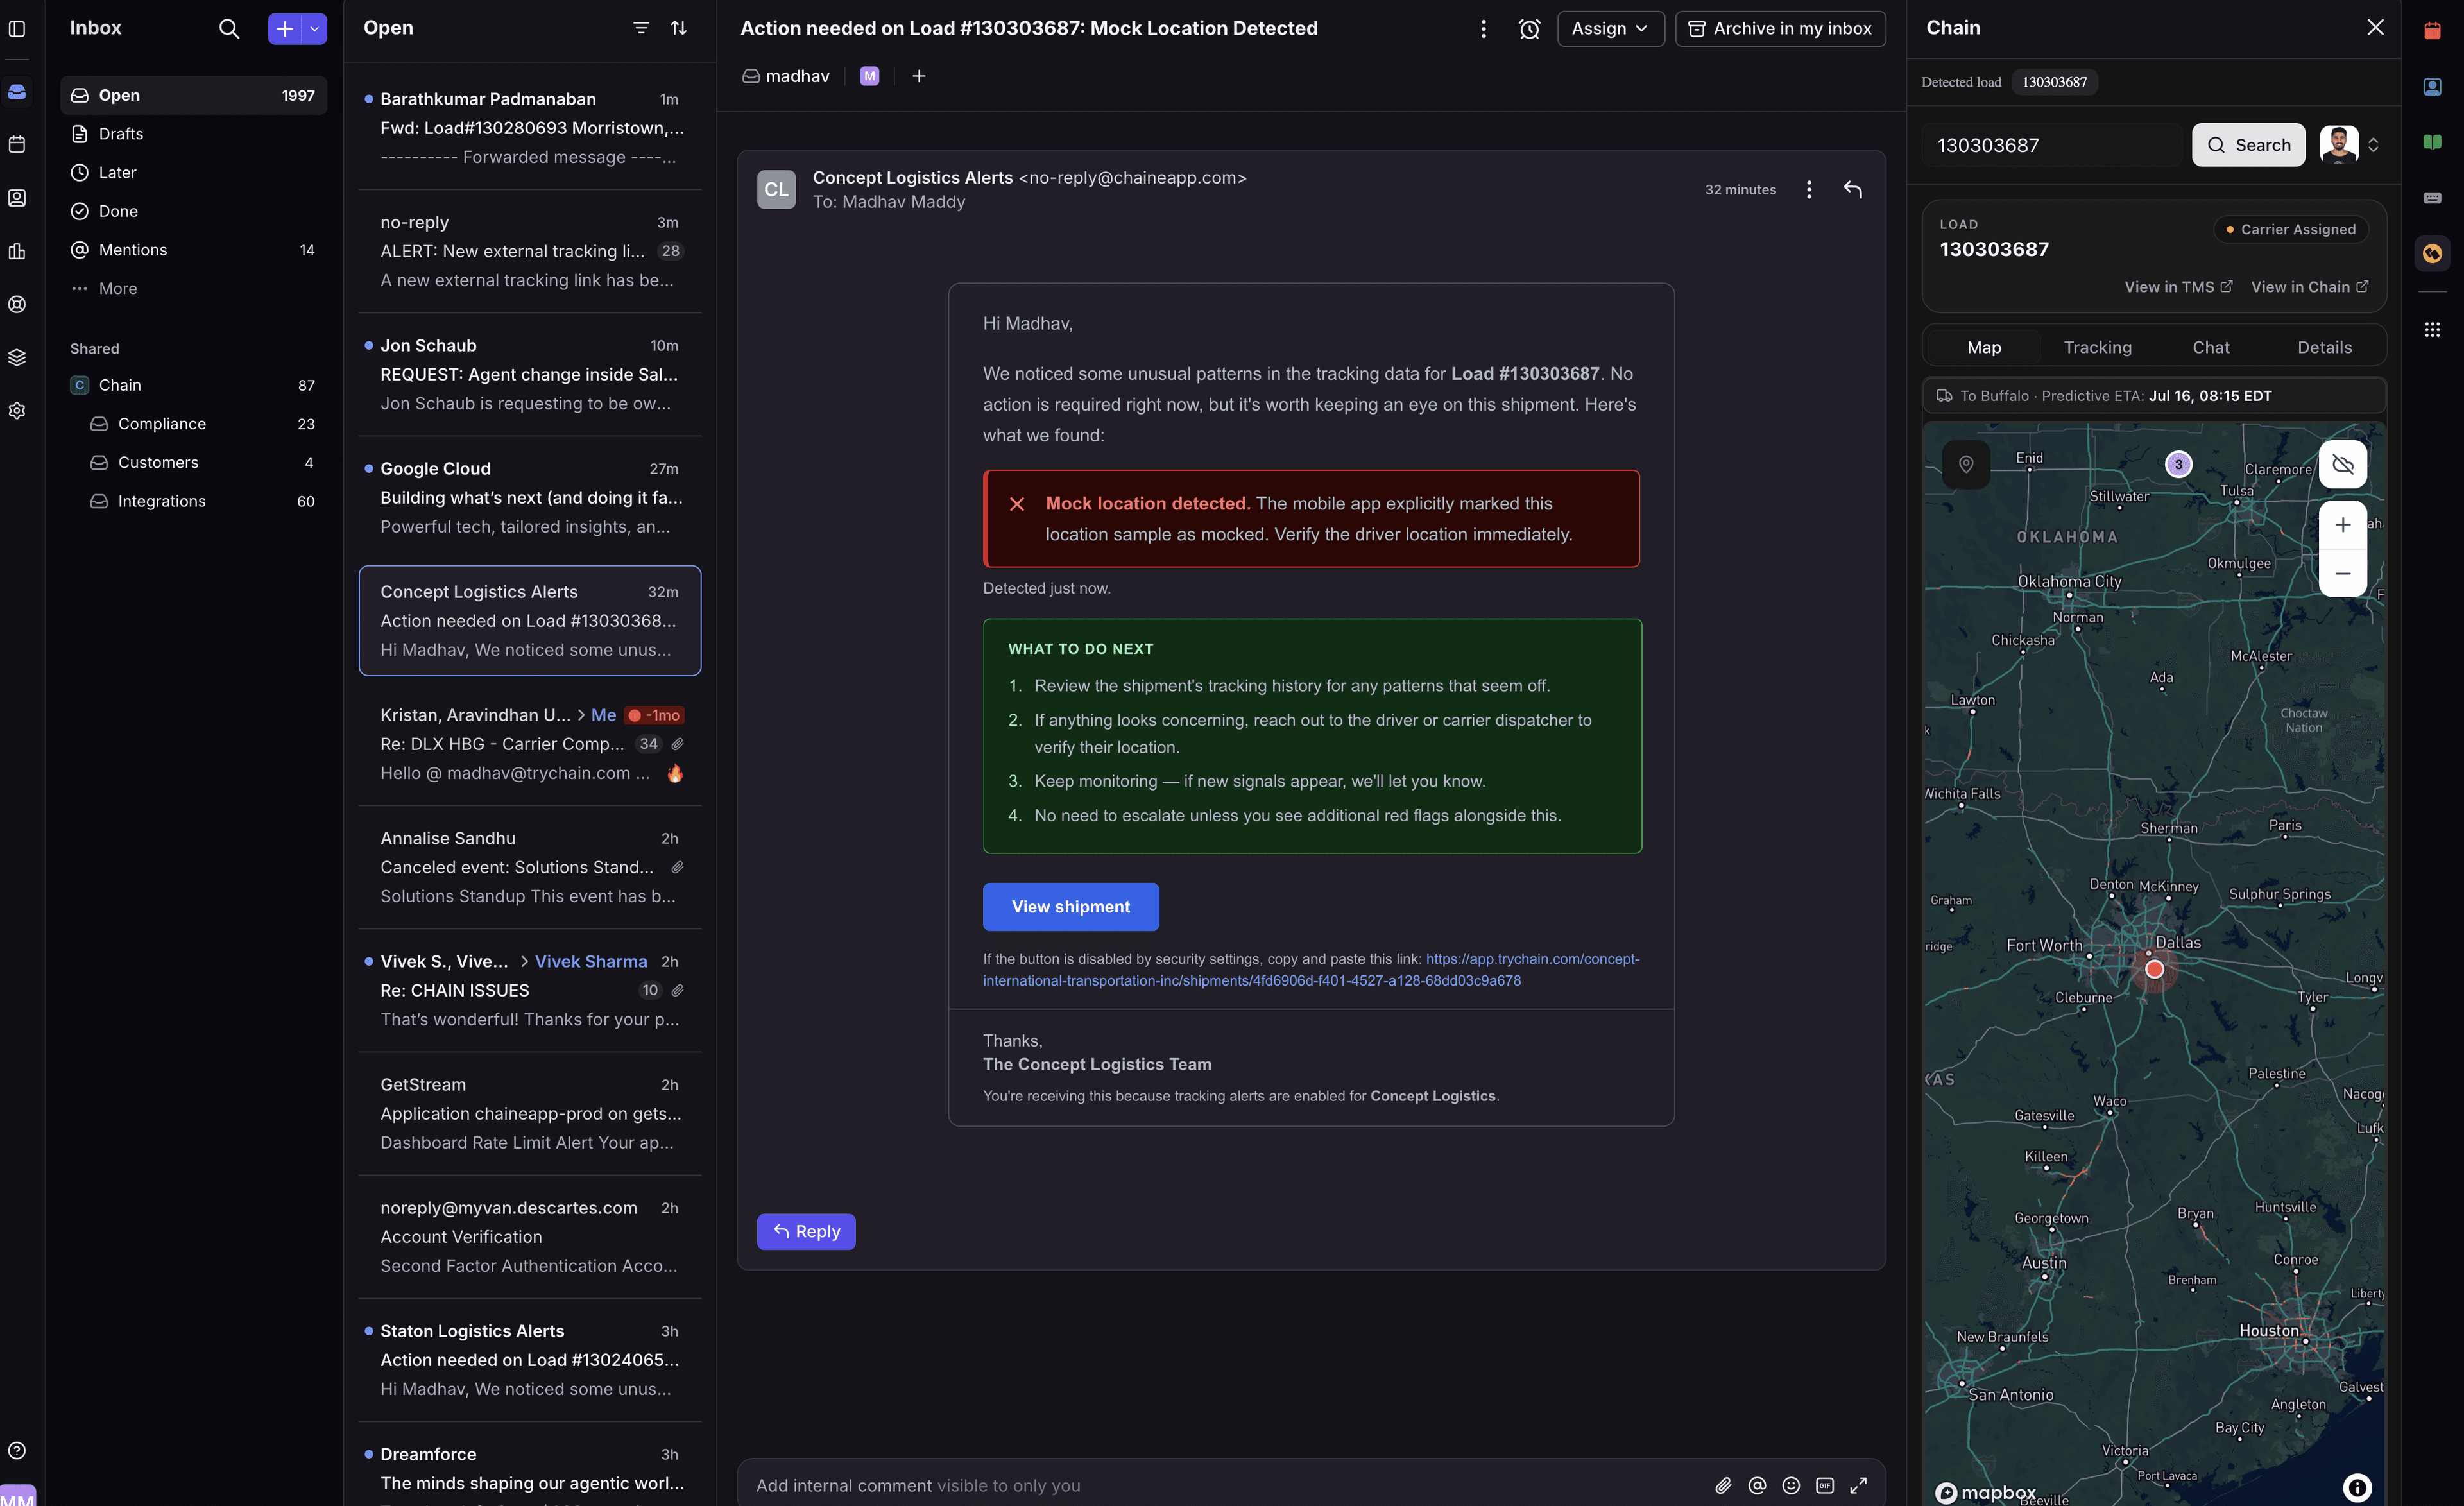Search the inbox with magnifier icon
Image resolution: width=2464 pixels, height=1506 pixels.
229,28
